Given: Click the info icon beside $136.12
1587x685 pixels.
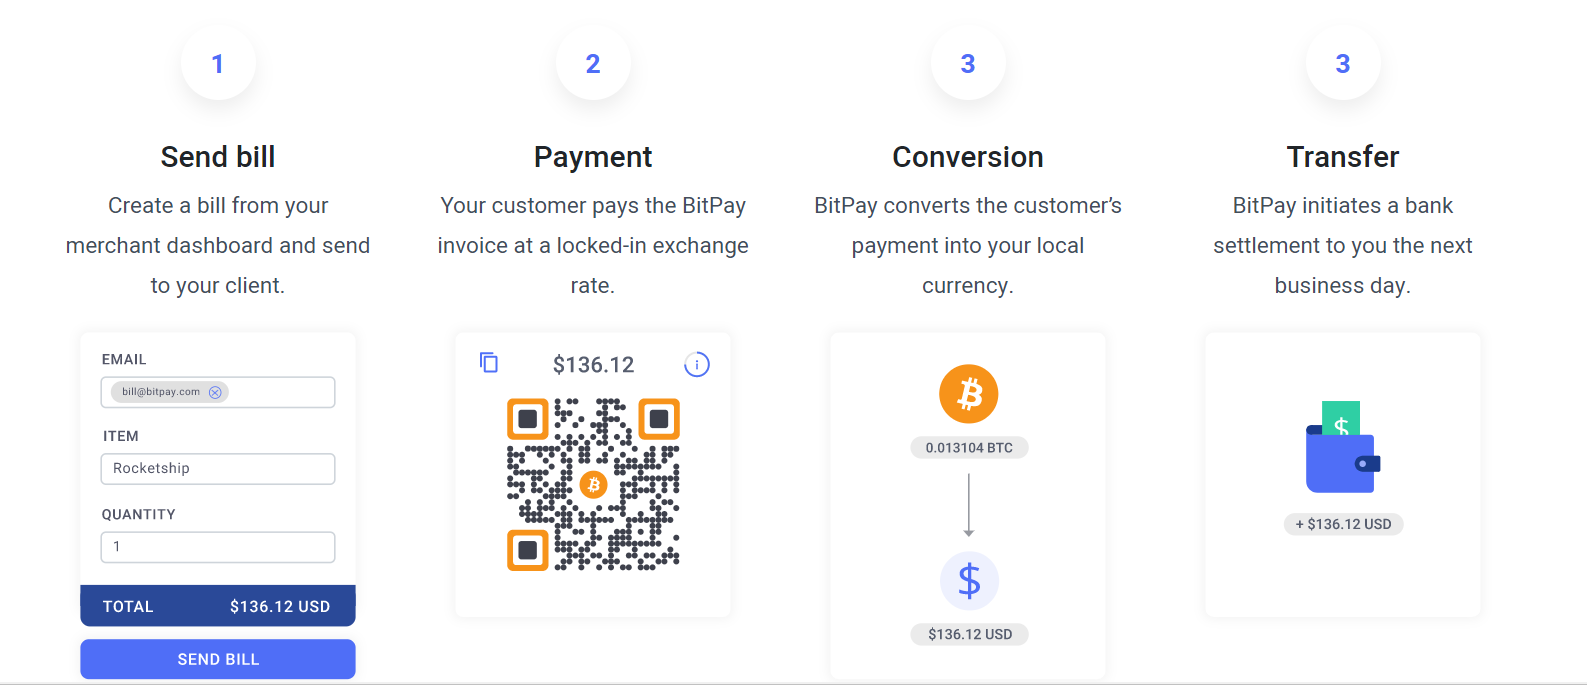Looking at the screenshot, I should pos(697,365).
